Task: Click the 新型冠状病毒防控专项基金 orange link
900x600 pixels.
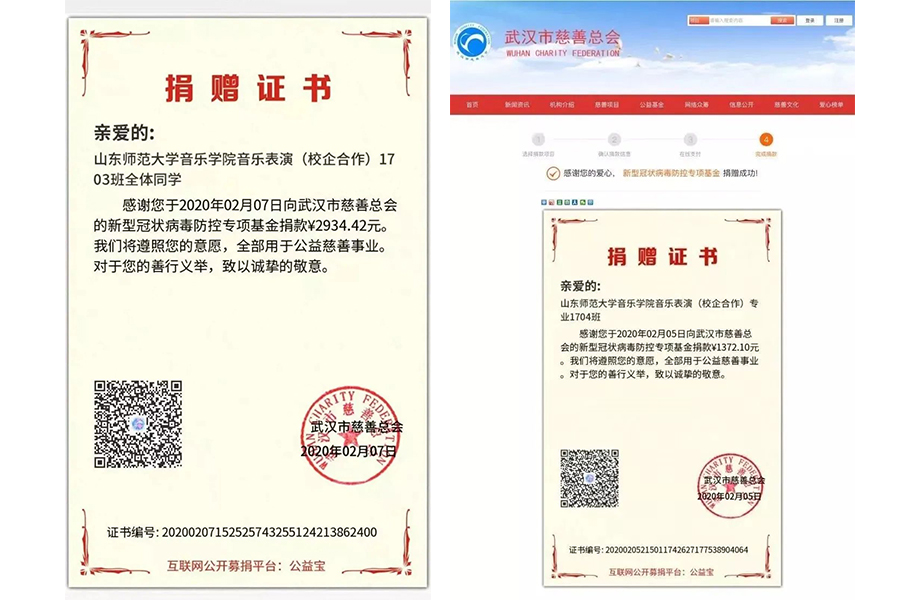Action: [671, 173]
